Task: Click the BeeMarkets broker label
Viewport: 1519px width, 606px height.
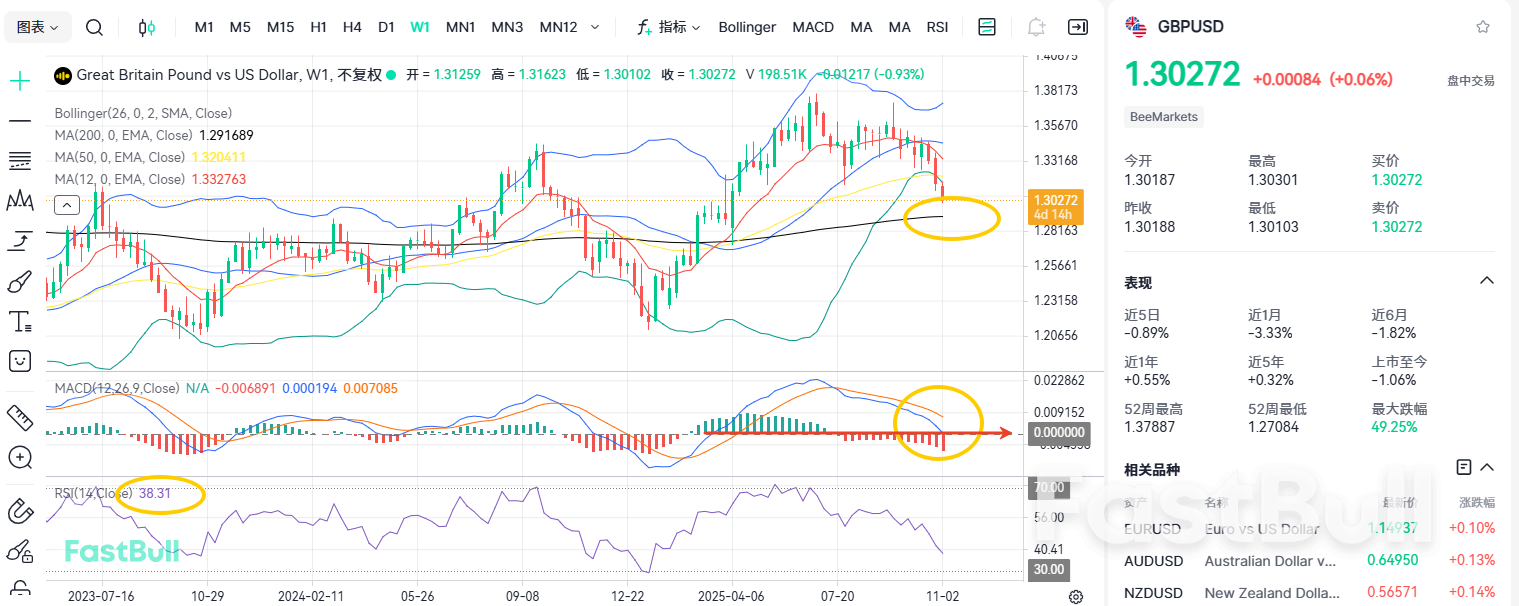Action: [1163, 117]
